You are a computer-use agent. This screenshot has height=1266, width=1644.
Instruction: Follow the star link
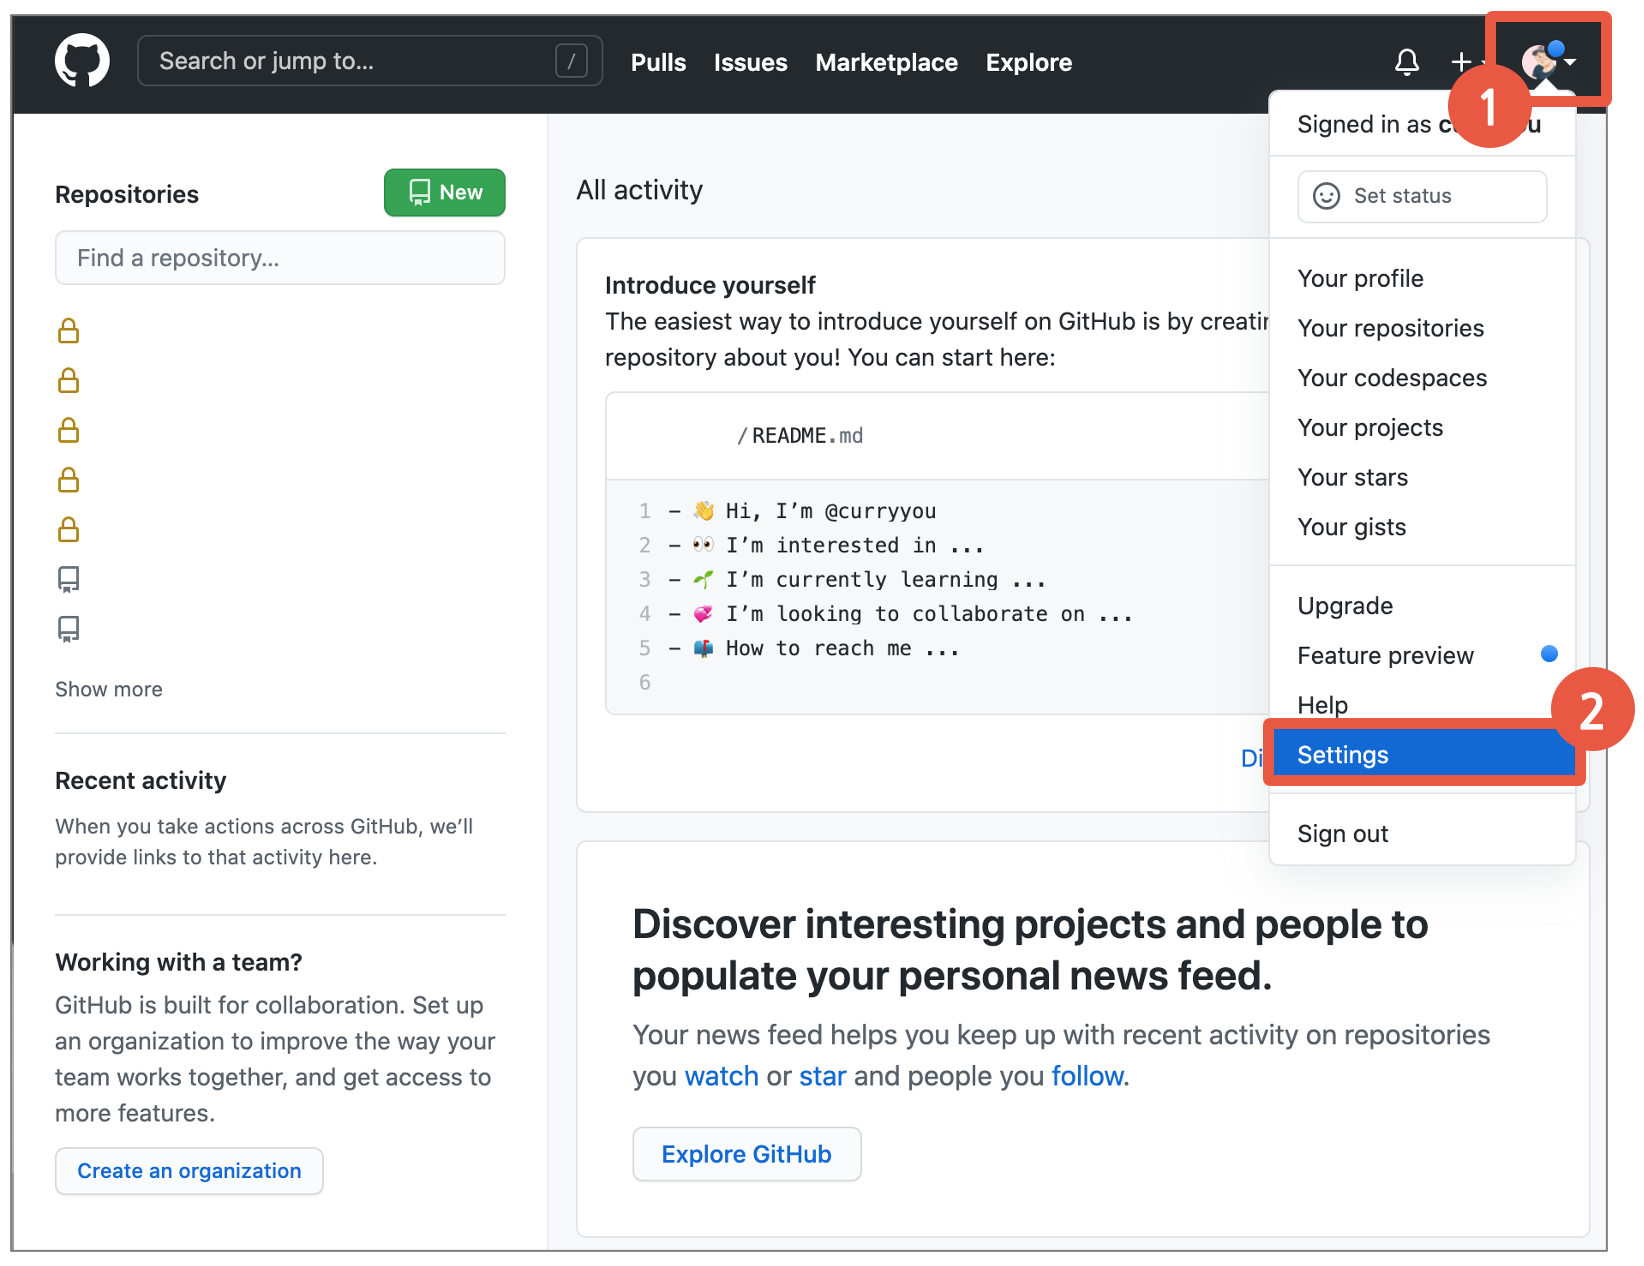(822, 1076)
